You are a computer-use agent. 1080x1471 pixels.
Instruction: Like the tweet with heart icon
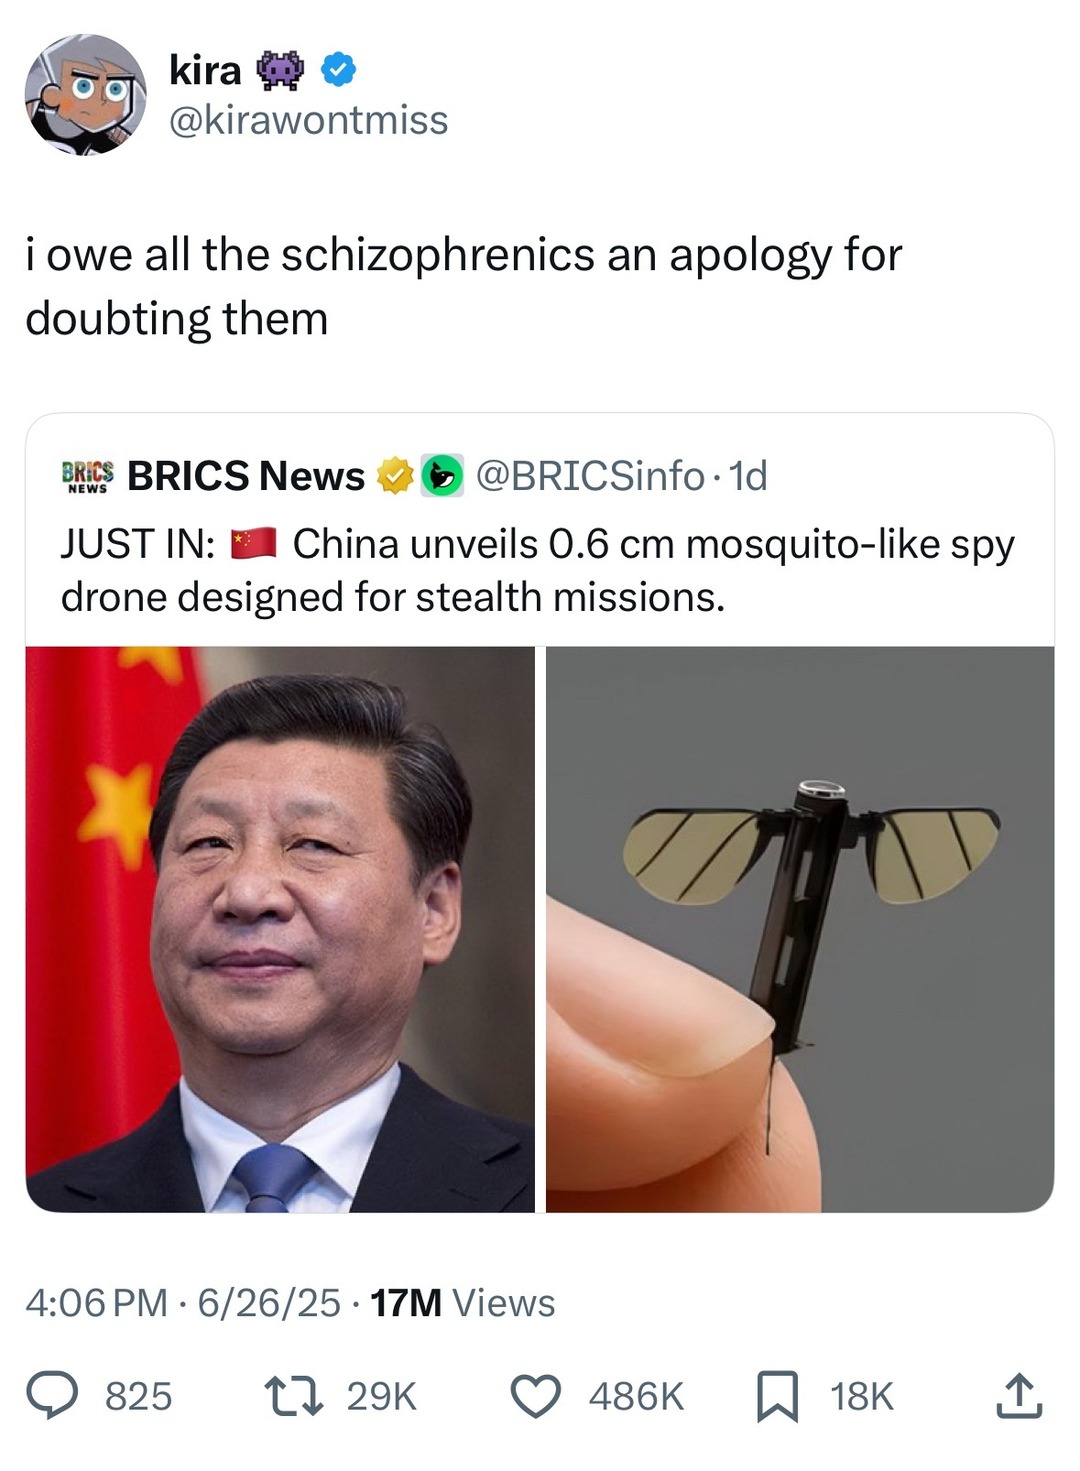click(x=537, y=1396)
